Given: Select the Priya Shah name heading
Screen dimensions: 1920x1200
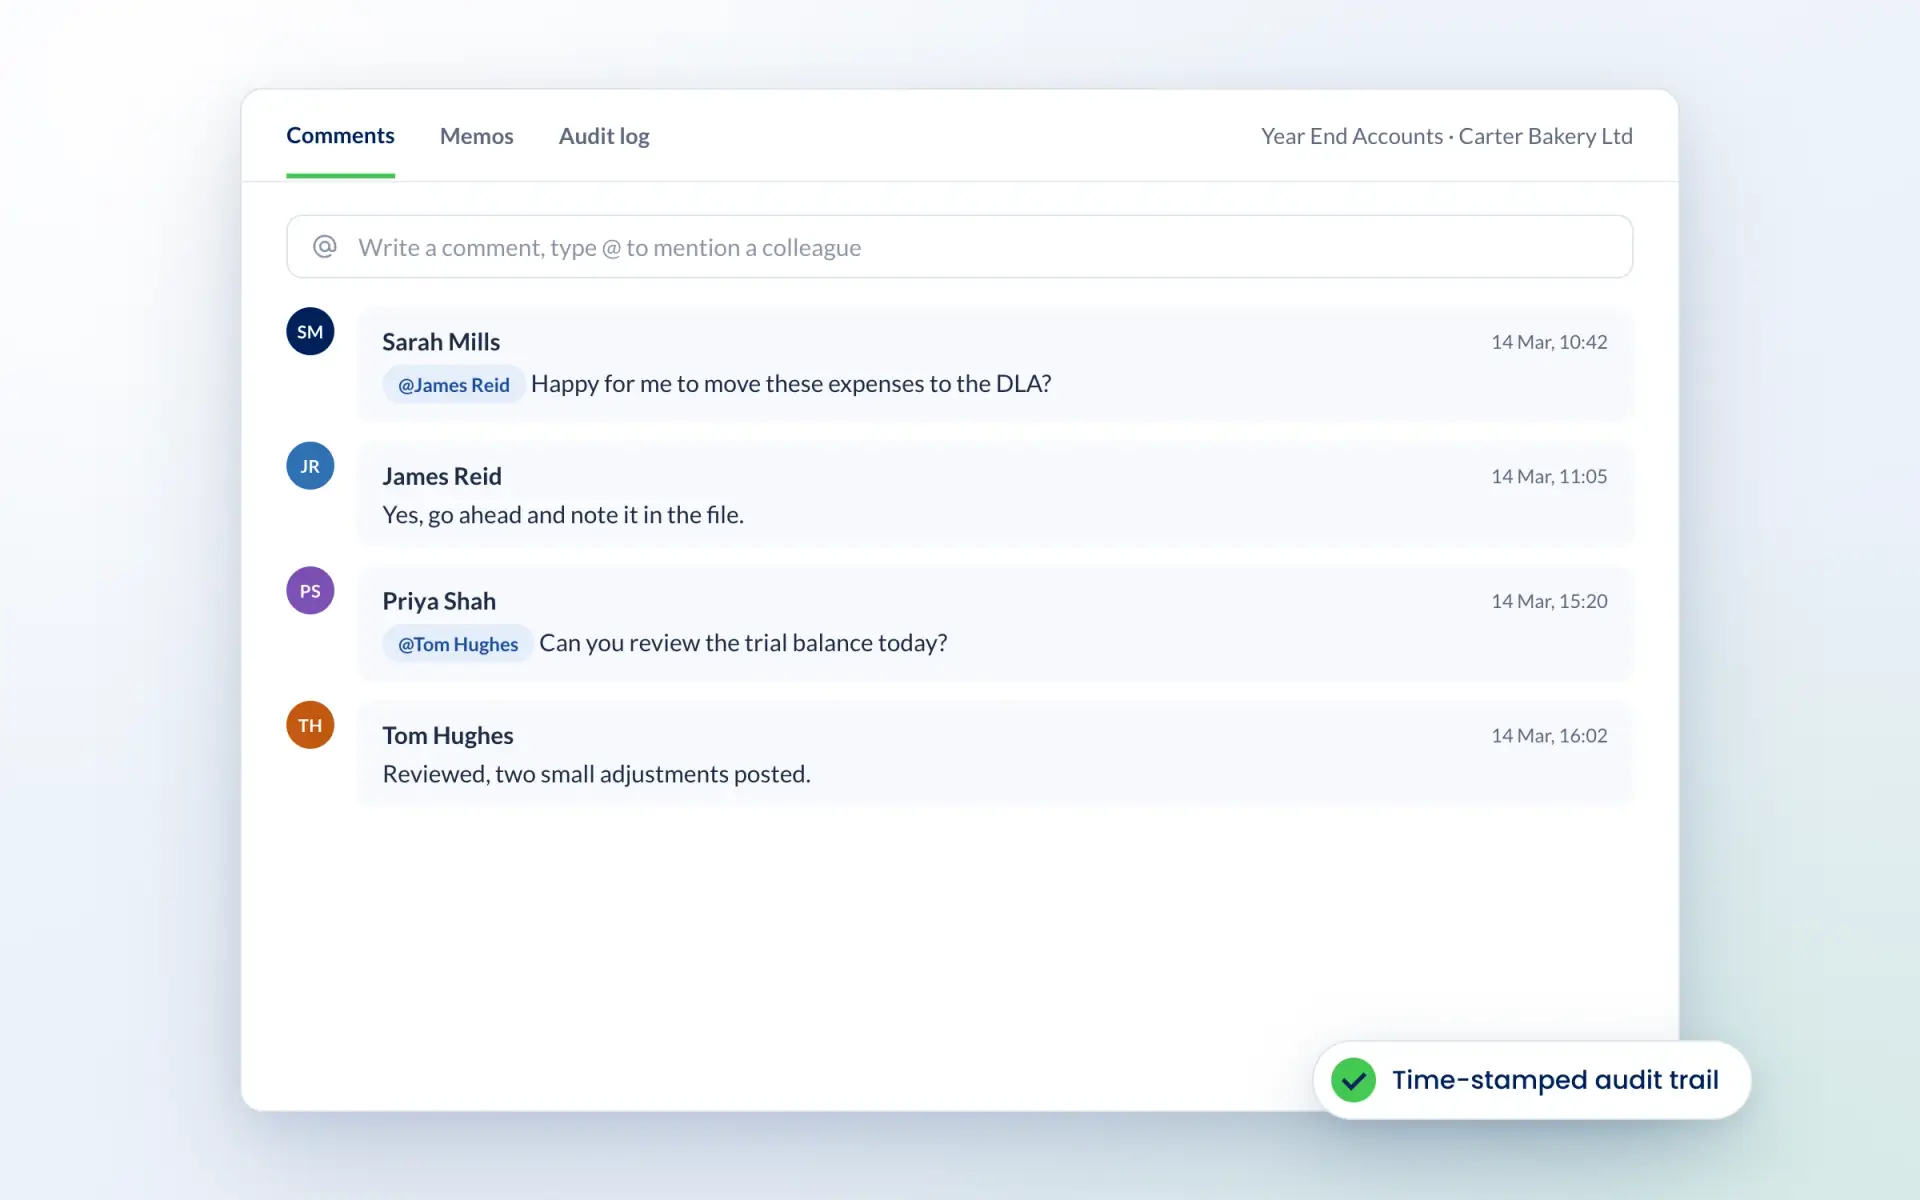Looking at the screenshot, I should [439, 601].
